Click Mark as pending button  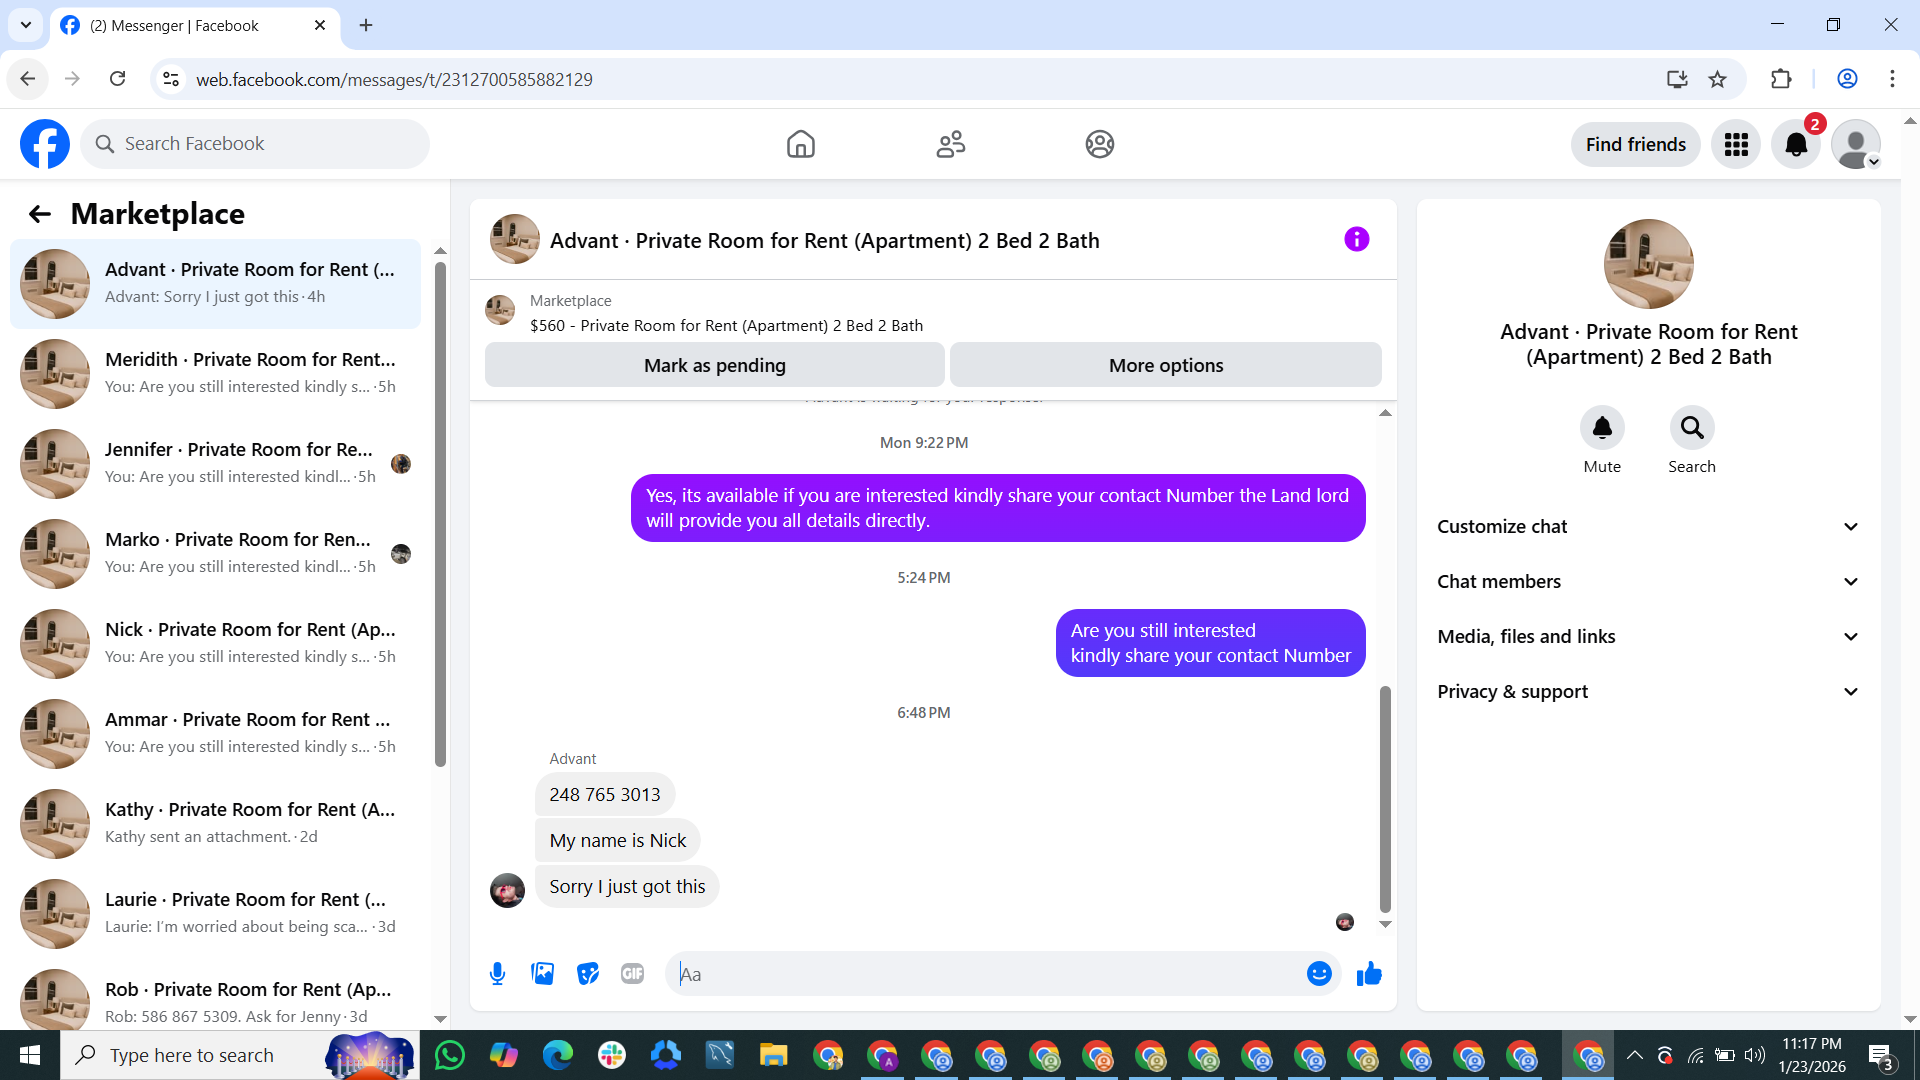coord(714,365)
